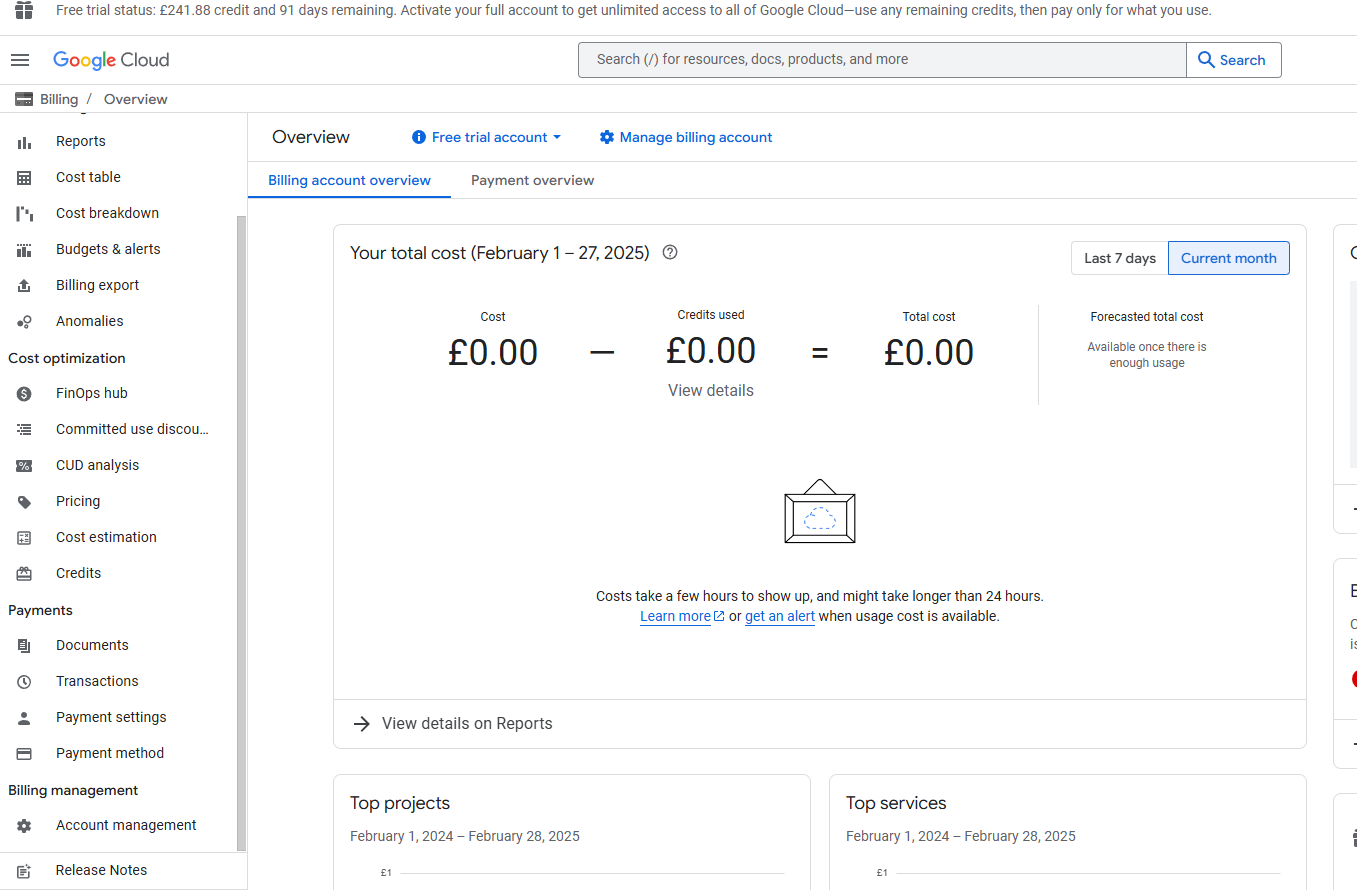Click the Payment method card icon
Image resolution: width=1357 pixels, height=890 pixels.
24,754
